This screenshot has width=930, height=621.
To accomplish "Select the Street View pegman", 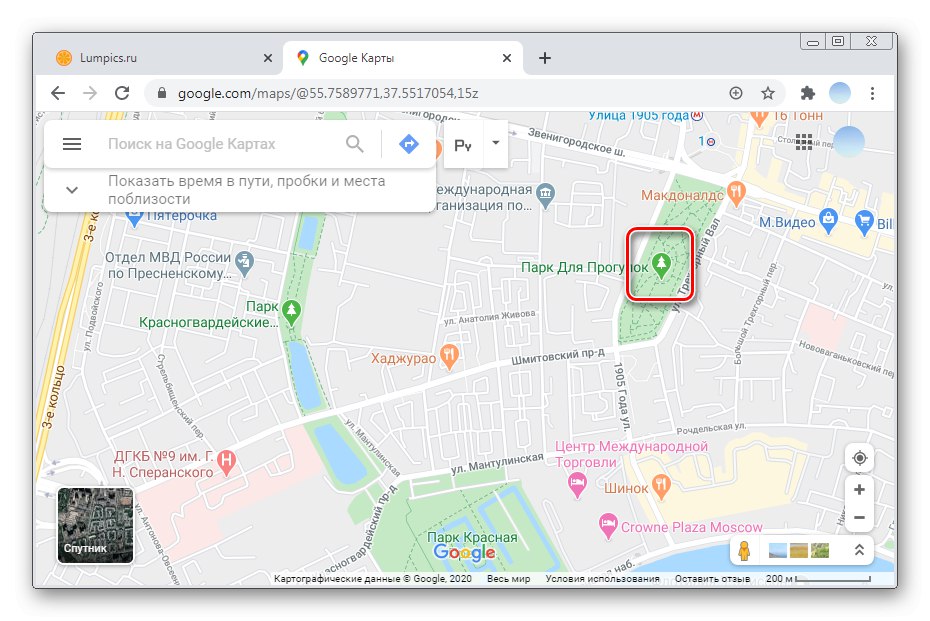I will [x=744, y=550].
